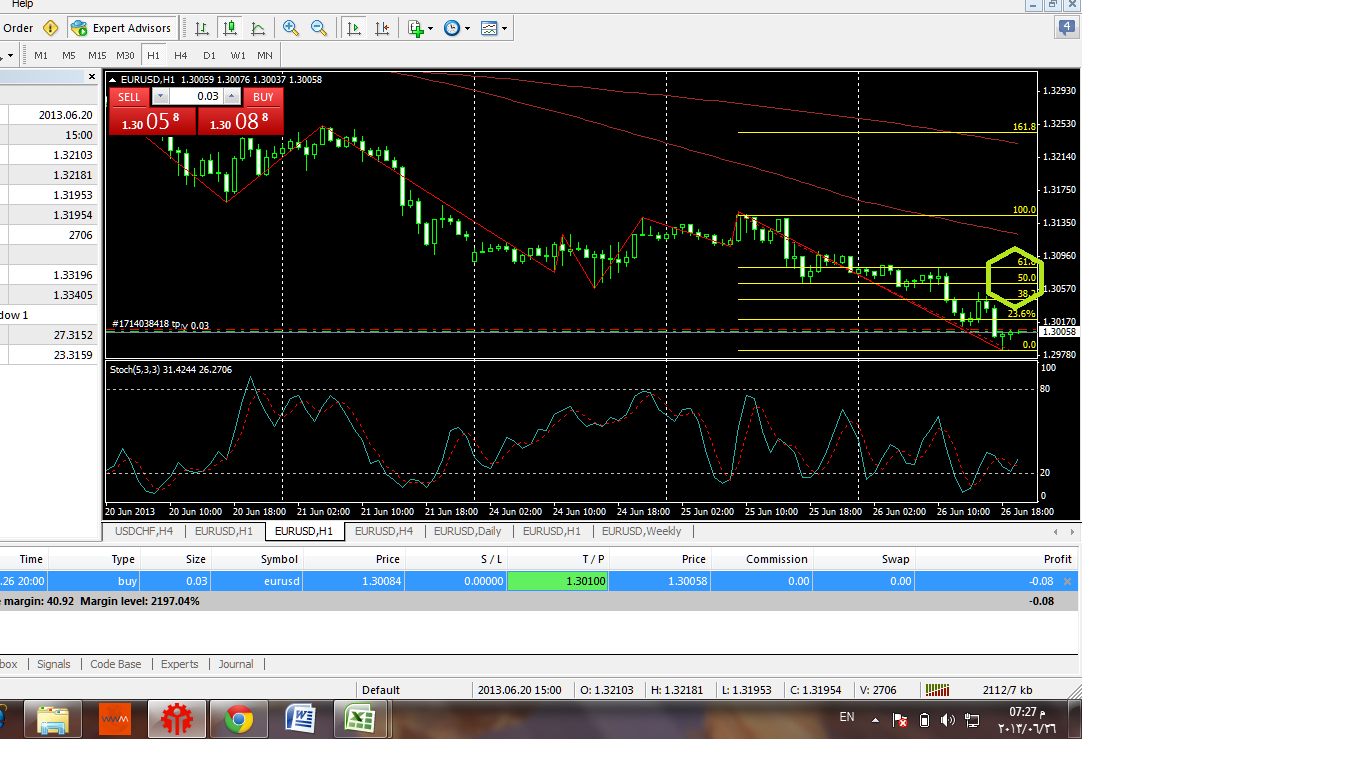Open the add indicators list icon
This screenshot has width=1366, height=768.
(x=416, y=28)
